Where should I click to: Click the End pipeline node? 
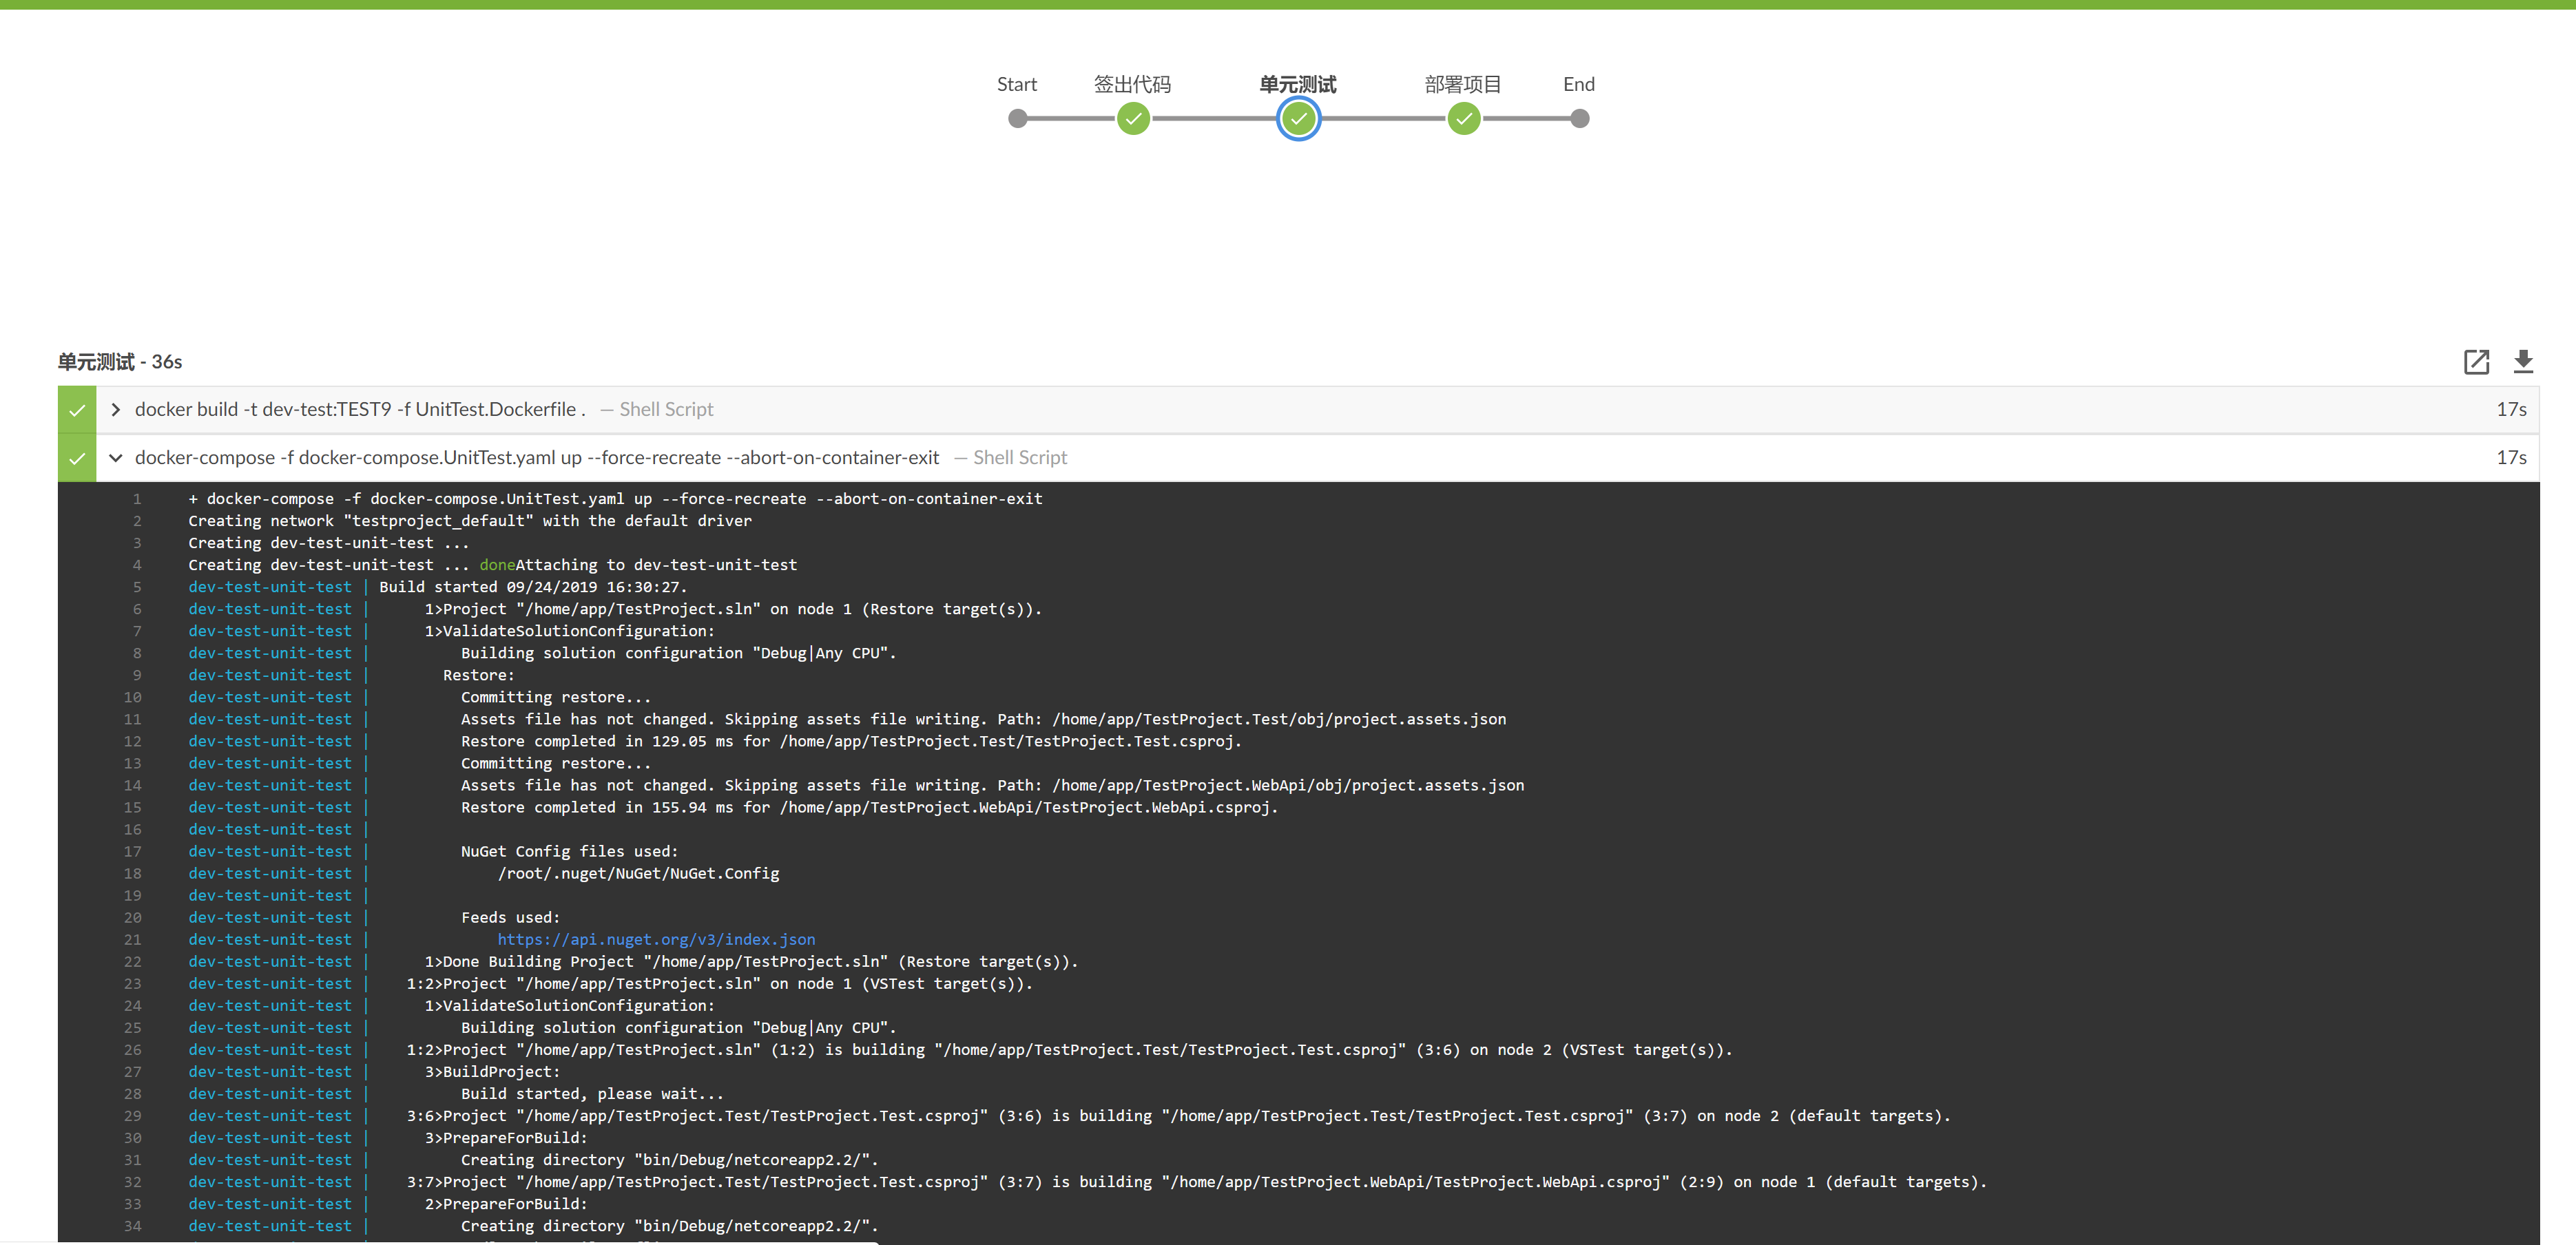pyautogui.click(x=1579, y=119)
